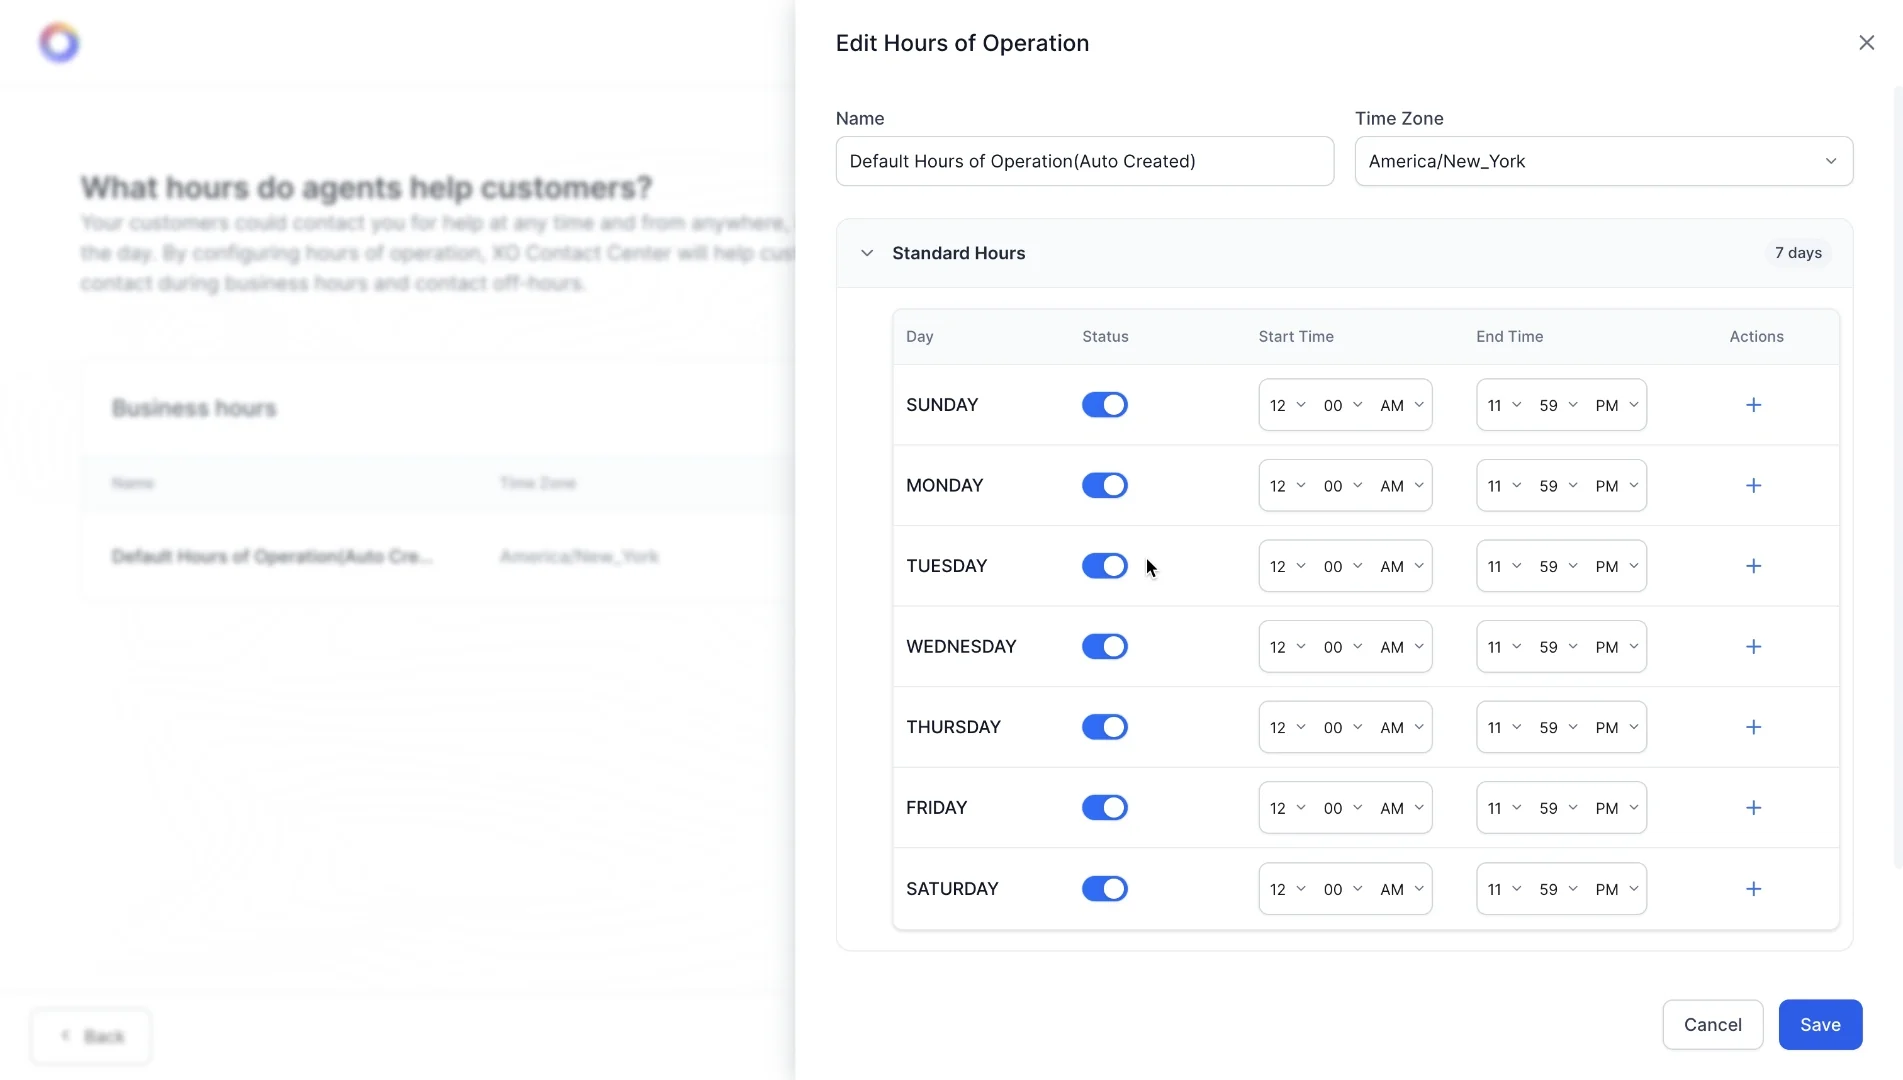Add a time slot for Wednesday
The height and width of the screenshot is (1080, 1903).
(1753, 646)
